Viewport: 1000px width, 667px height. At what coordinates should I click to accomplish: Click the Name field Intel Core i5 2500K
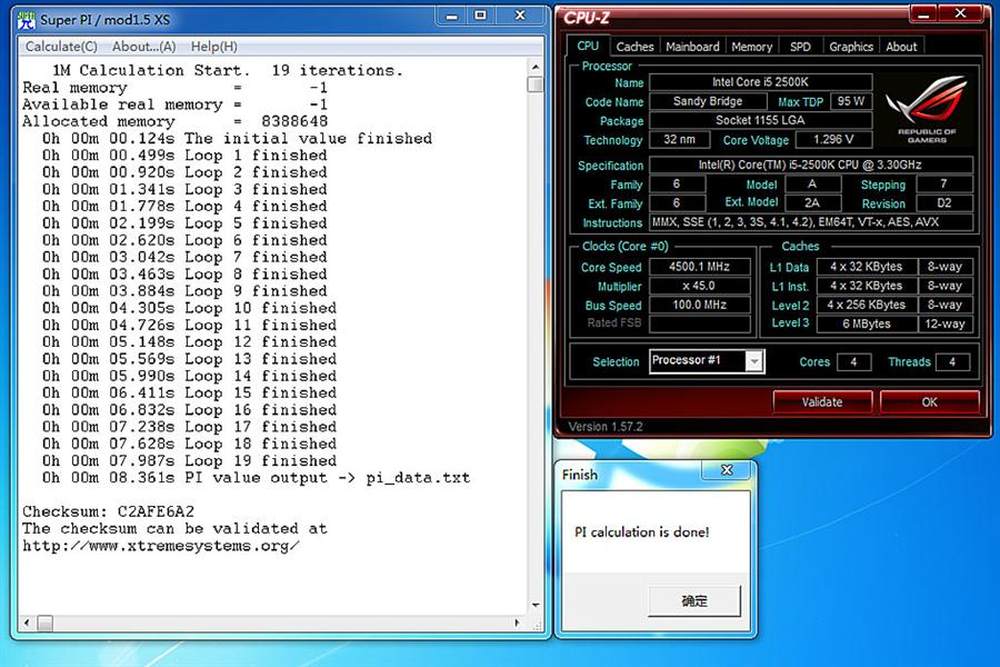coord(760,82)
